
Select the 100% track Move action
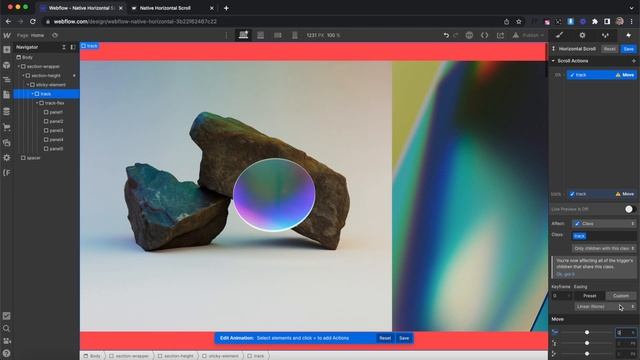601,194
